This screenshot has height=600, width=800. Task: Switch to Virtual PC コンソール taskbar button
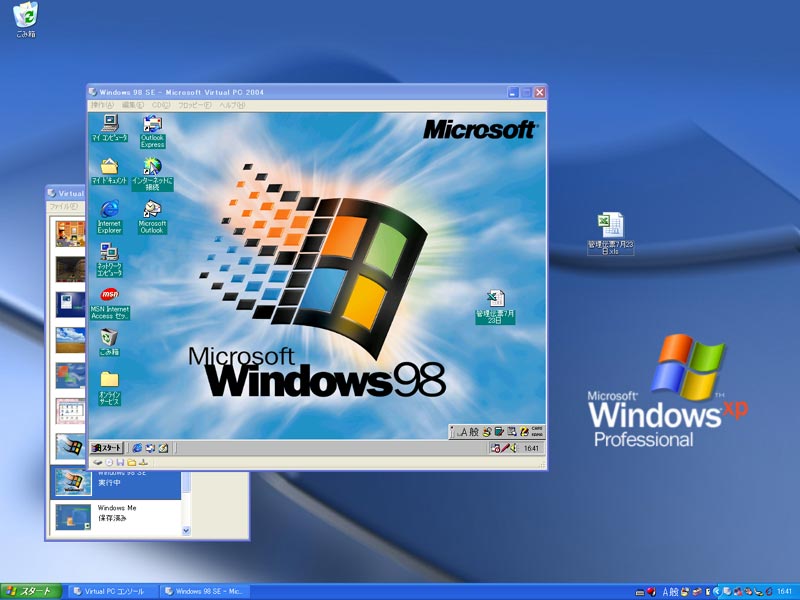click(112, 592)
